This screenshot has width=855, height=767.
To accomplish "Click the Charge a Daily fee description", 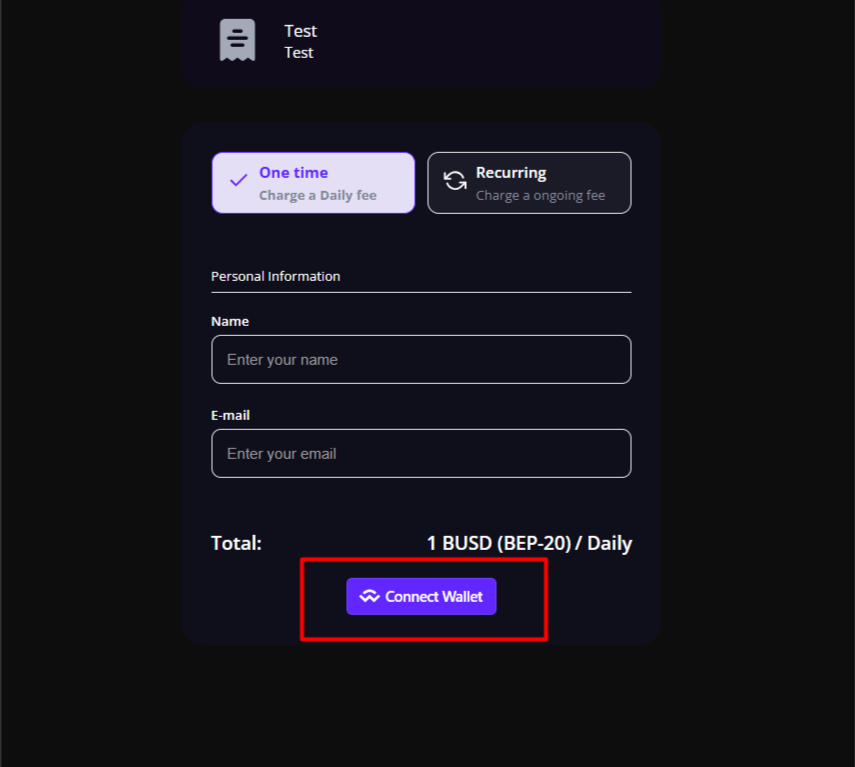I will pos(318,196).
